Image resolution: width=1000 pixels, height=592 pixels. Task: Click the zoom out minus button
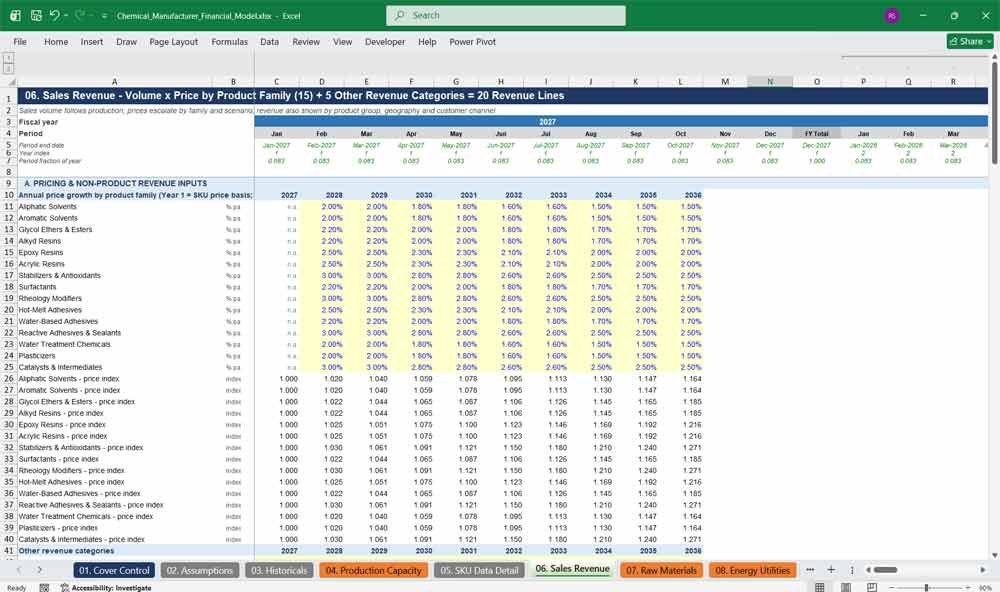891,588
